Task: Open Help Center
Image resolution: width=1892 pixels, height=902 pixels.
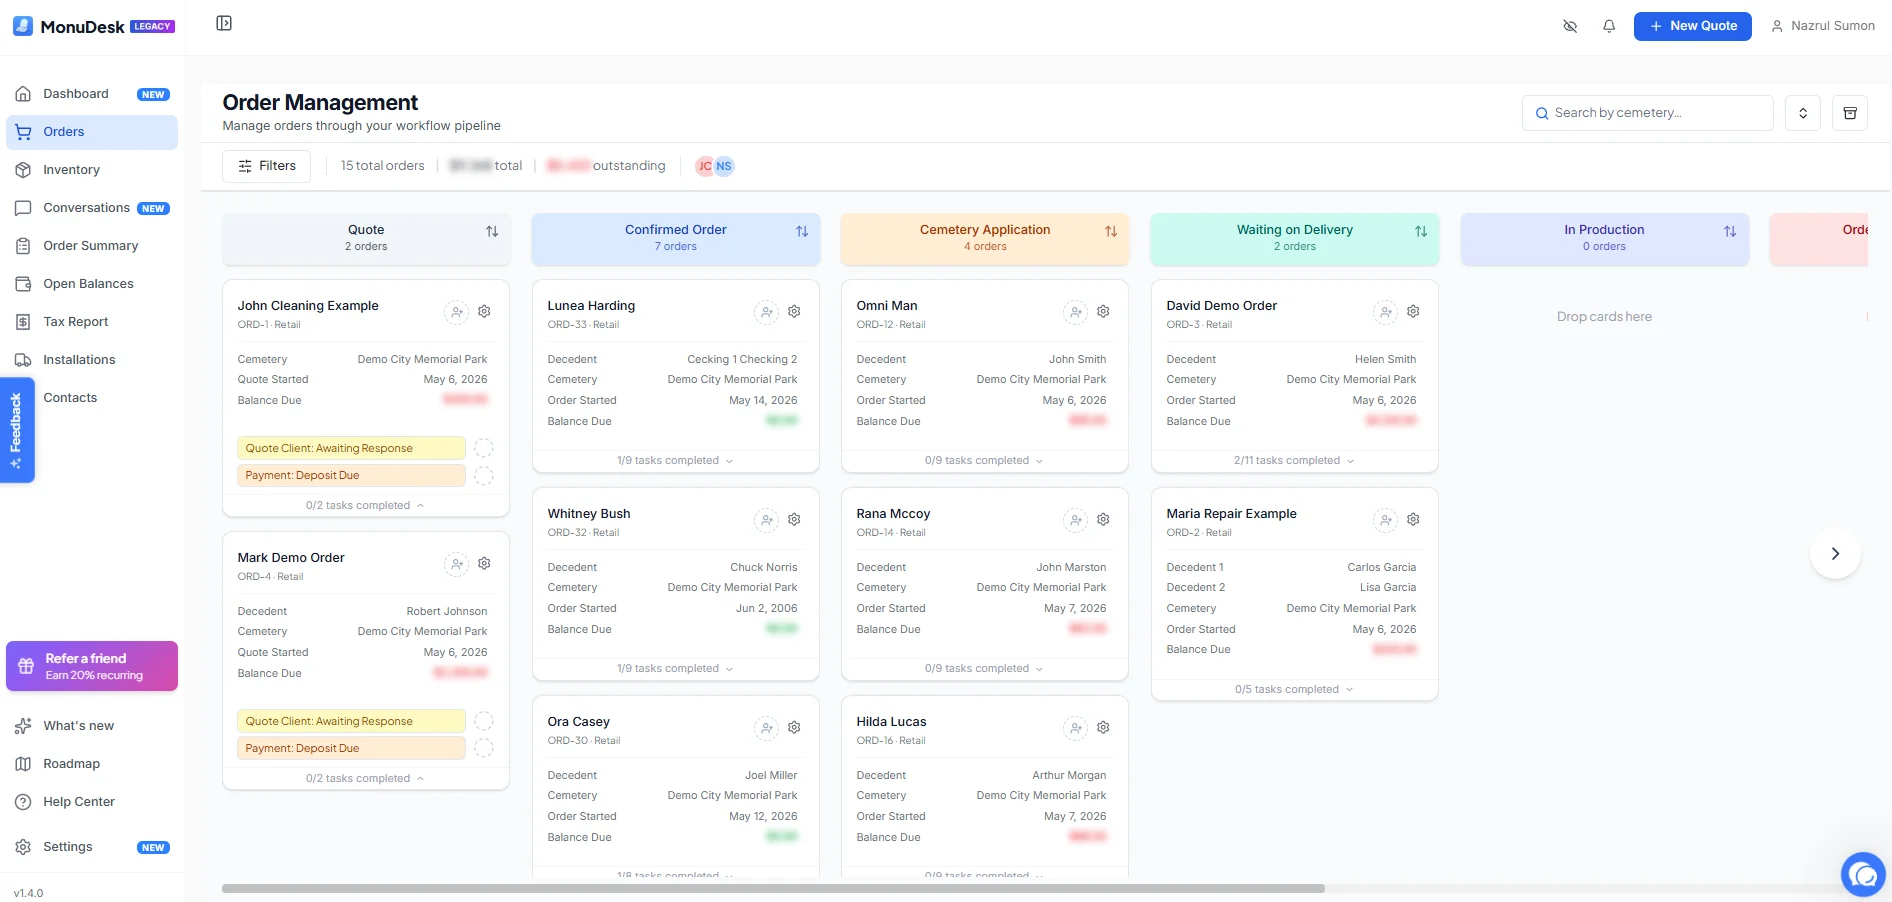Action: (92, 802)
